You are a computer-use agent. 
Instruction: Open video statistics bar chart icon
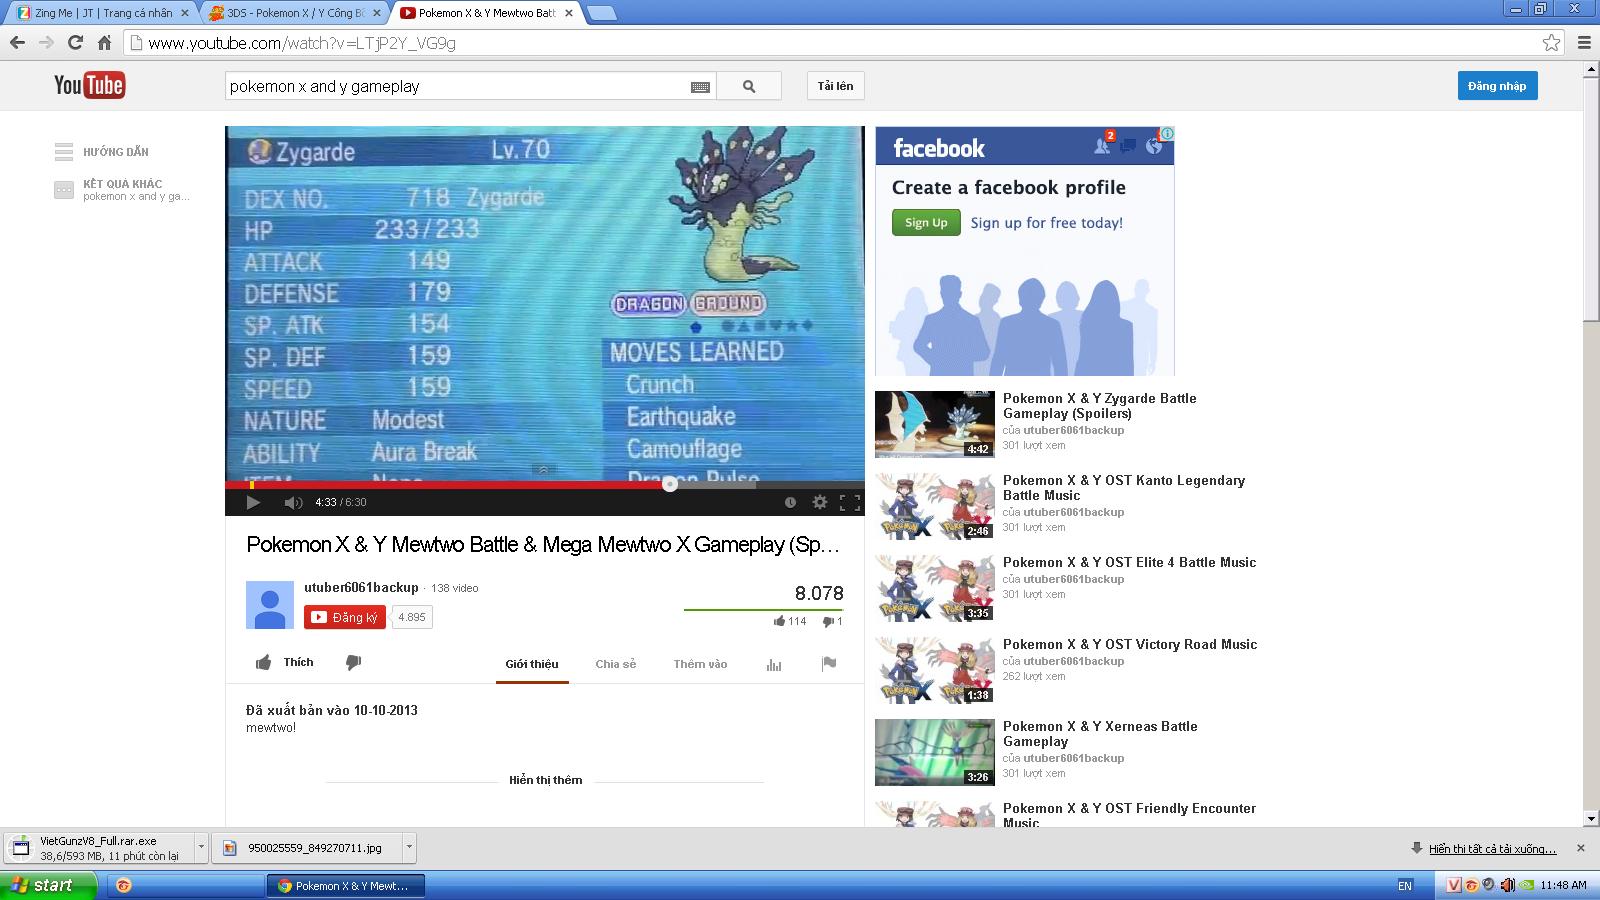774,664
